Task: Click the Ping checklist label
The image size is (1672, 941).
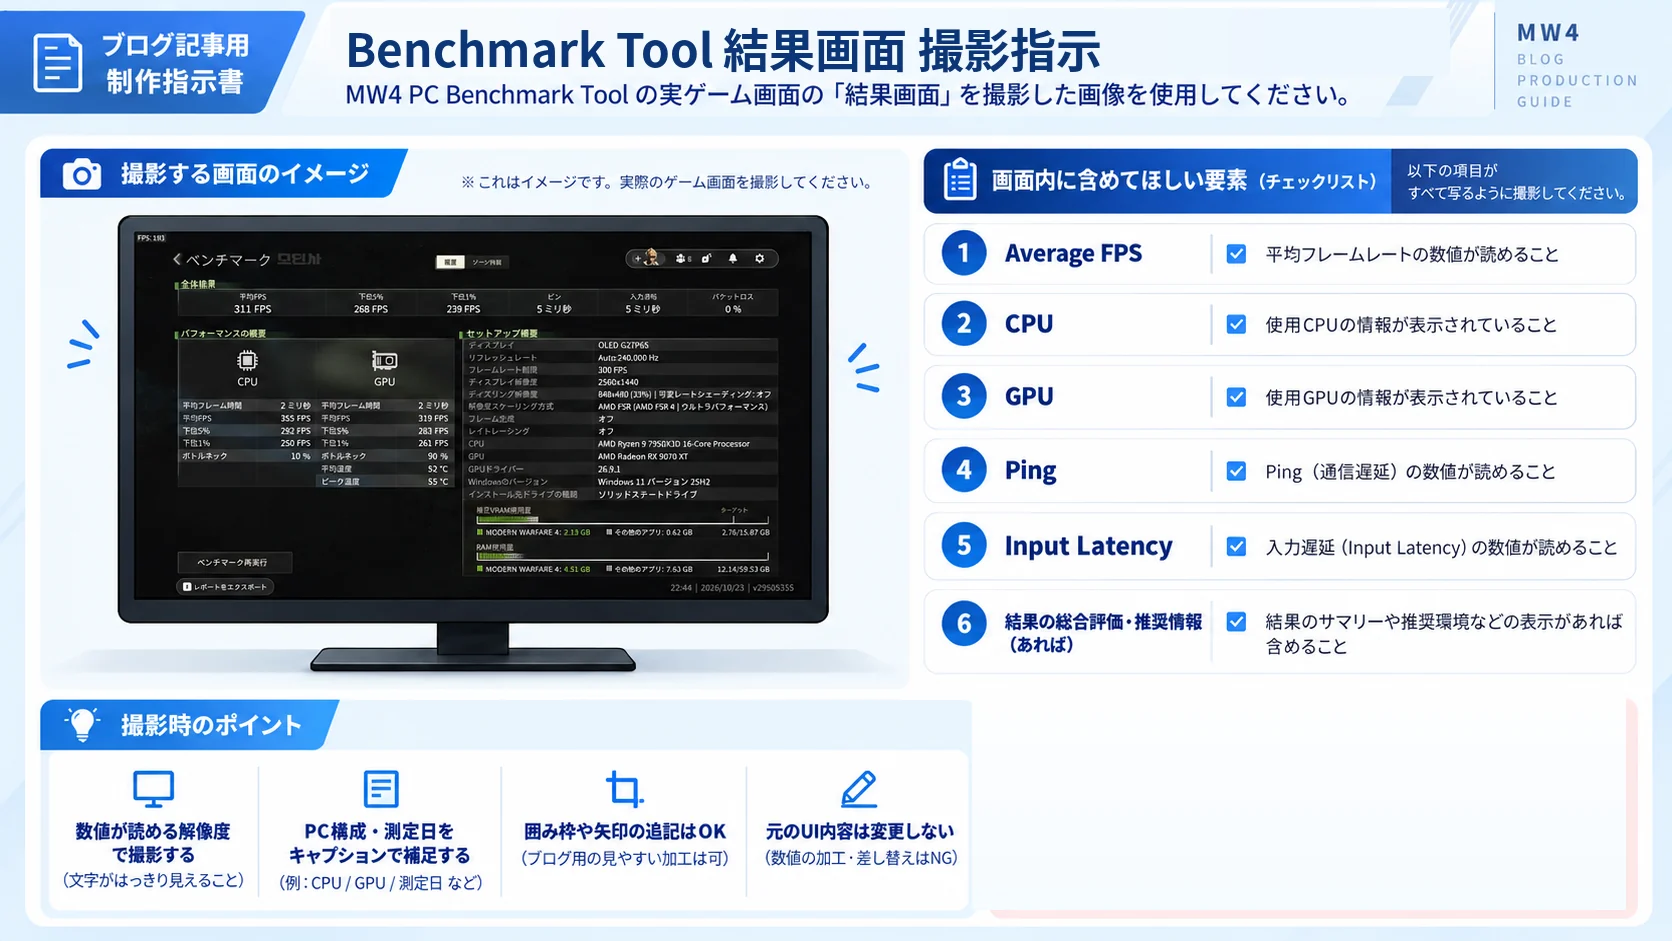Action: (1030, 470)
